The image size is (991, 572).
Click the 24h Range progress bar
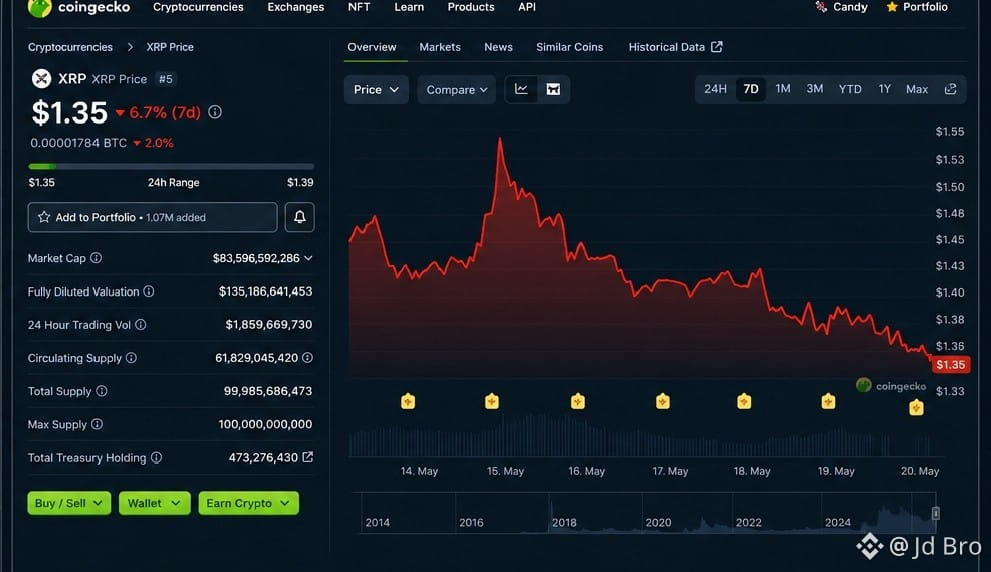(171, 166)
